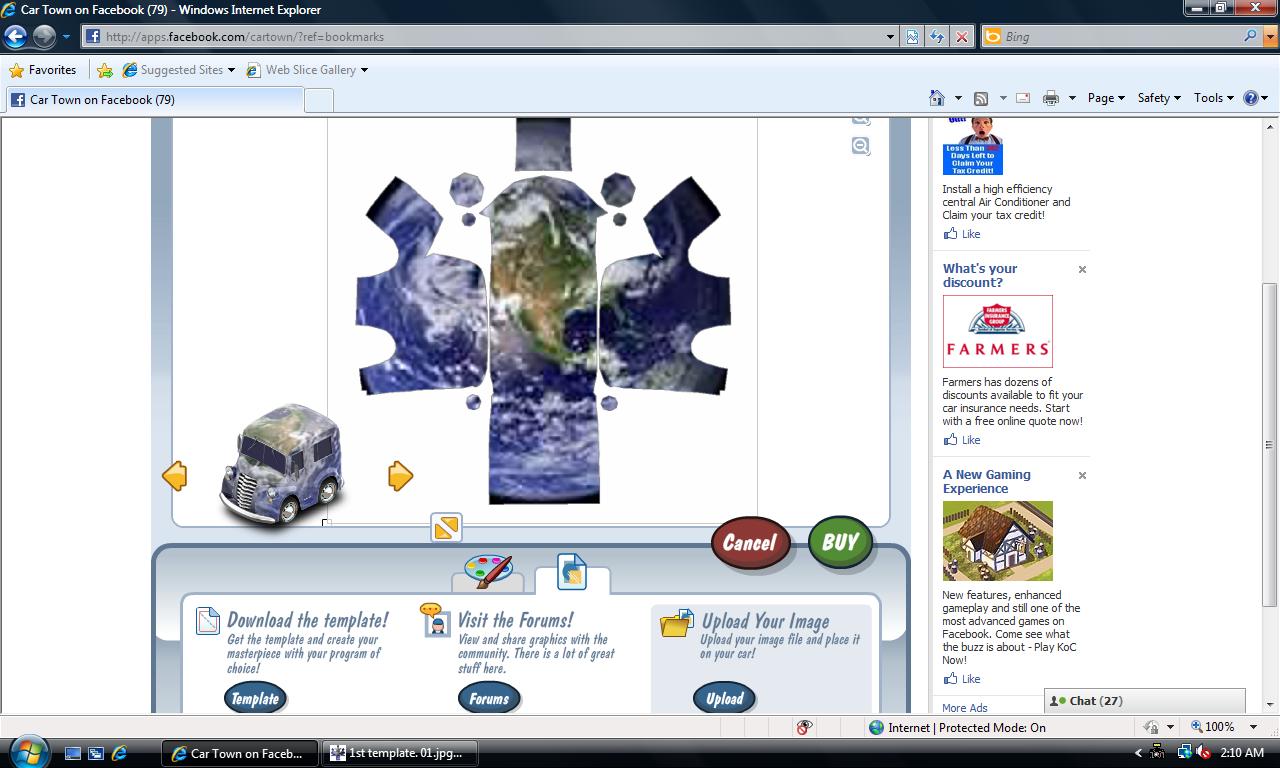Close the Farmers insurance ad

1082,270
